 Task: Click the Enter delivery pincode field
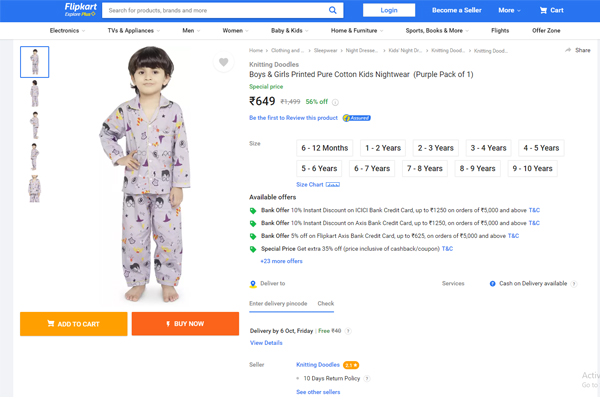[279, 303]
